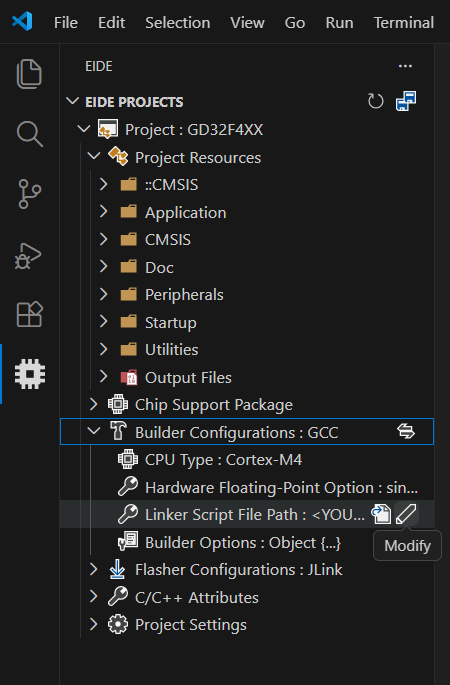Collapse the EIDE PROJECTS section
This screenshot has height=685, width=450.
[72, 101]
